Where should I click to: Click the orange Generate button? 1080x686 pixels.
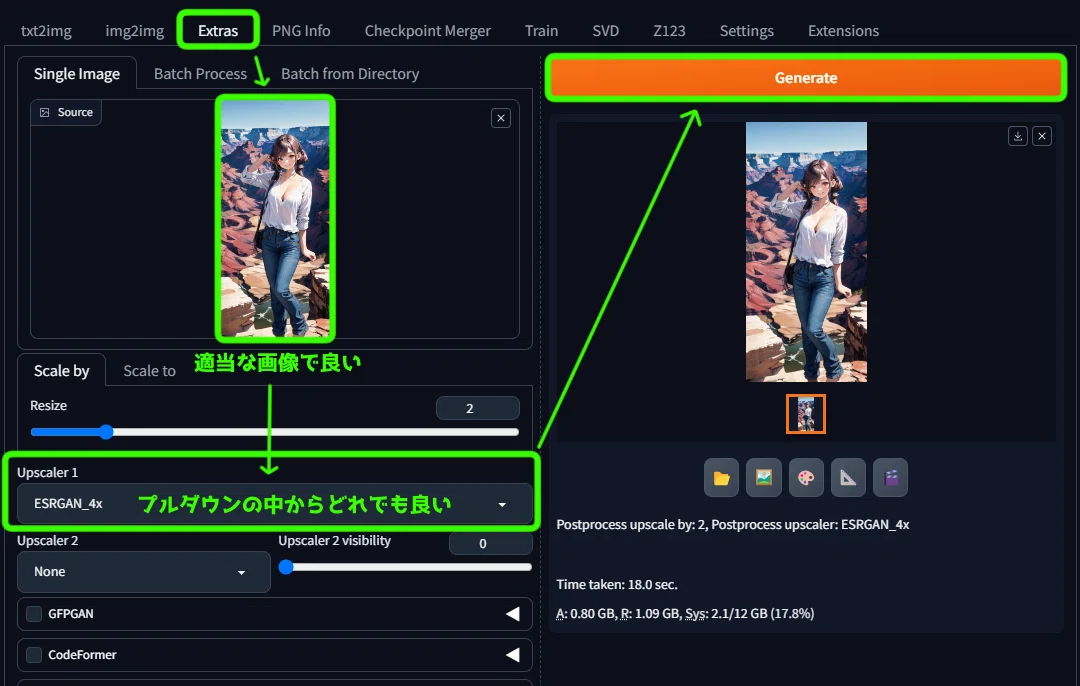(806, 78)
